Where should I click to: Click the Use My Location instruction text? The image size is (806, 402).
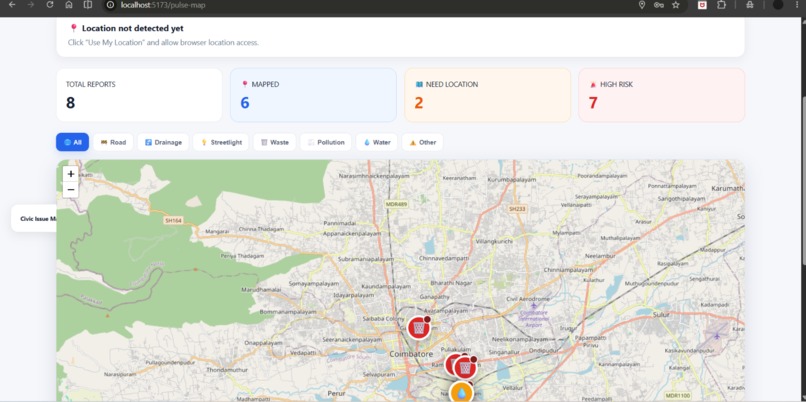(163, 43)
